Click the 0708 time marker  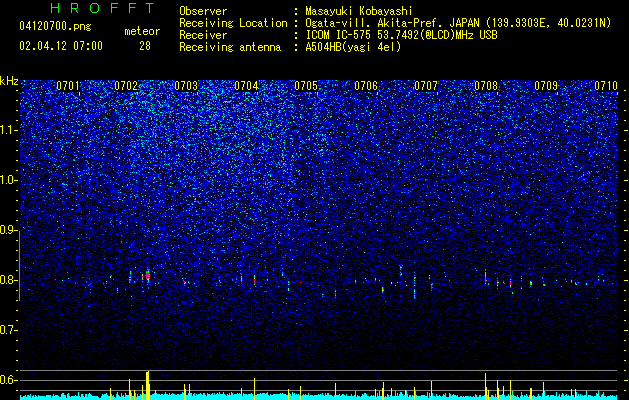pyautogui.click(x=486, y=85)
